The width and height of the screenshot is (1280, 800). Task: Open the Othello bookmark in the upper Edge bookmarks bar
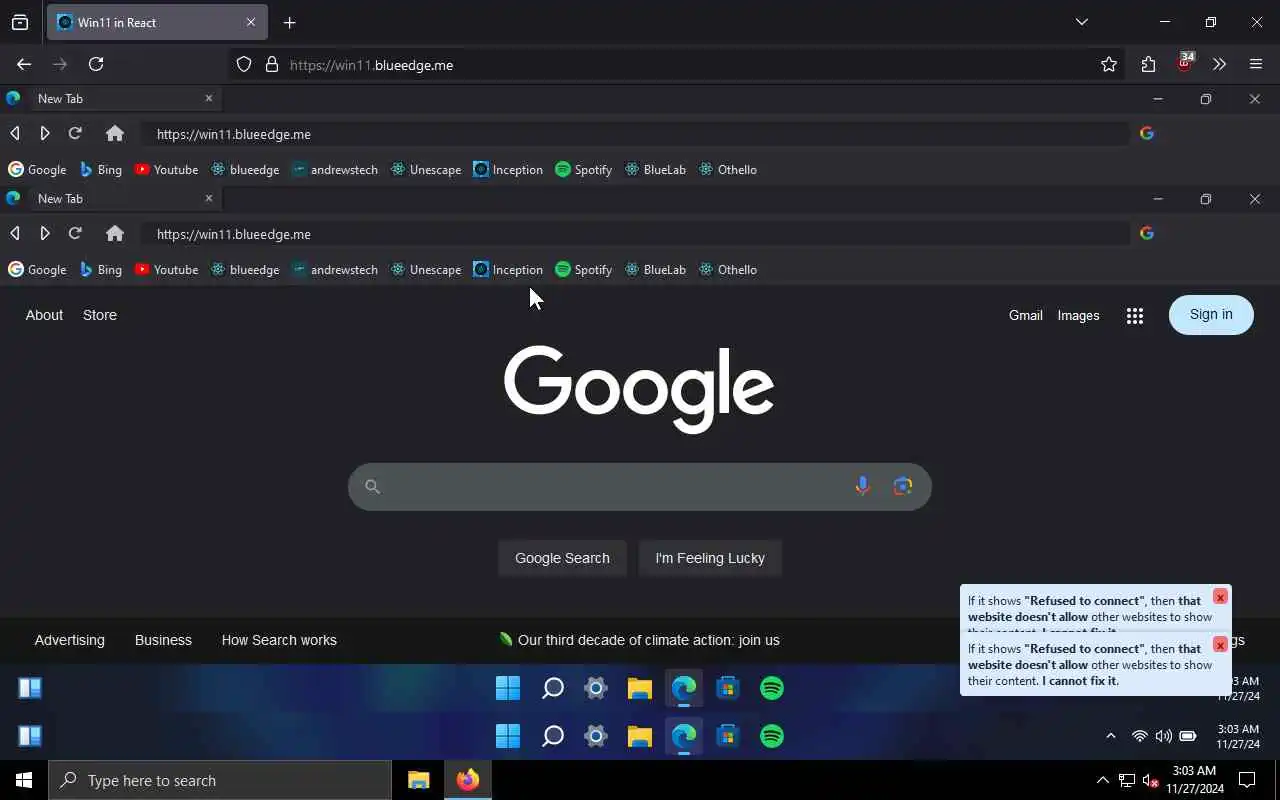pyautogui.click(x=728, y=169)
